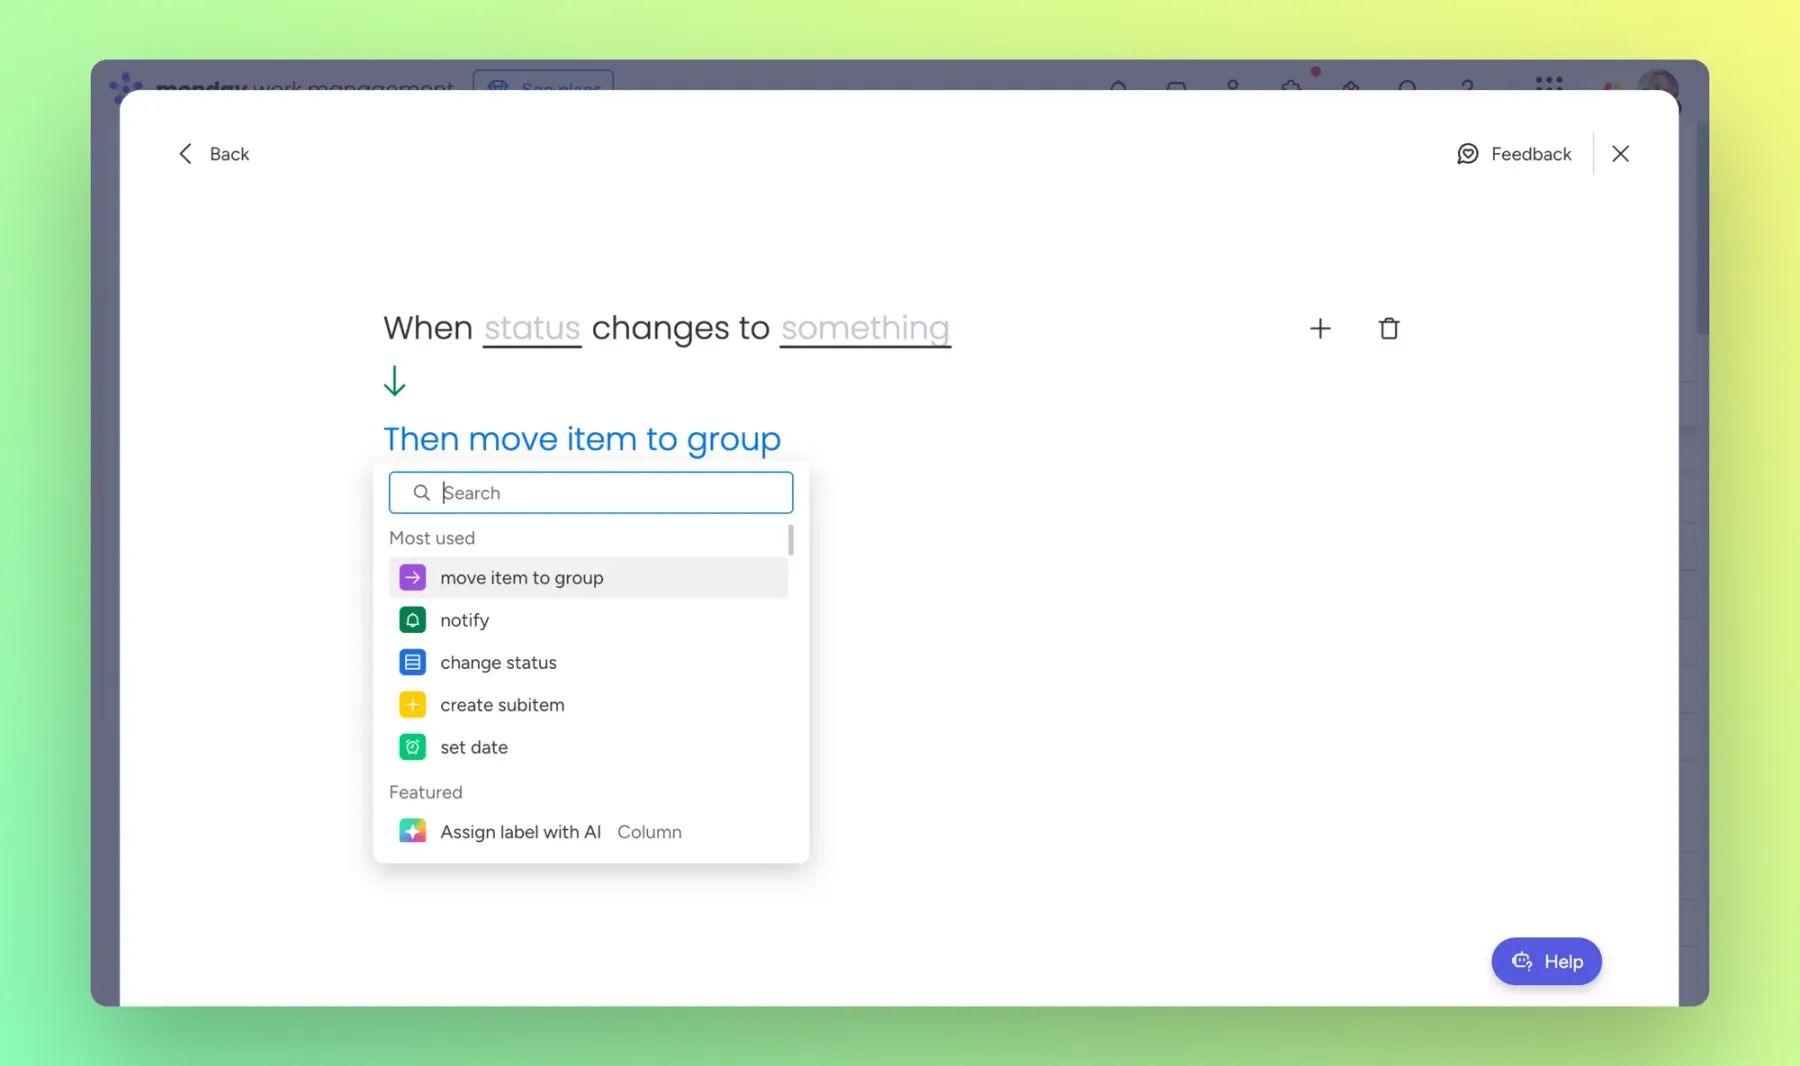1800x1066 pixels.
Task: Click the Then move item to group action
Action: tap(582, 439)
